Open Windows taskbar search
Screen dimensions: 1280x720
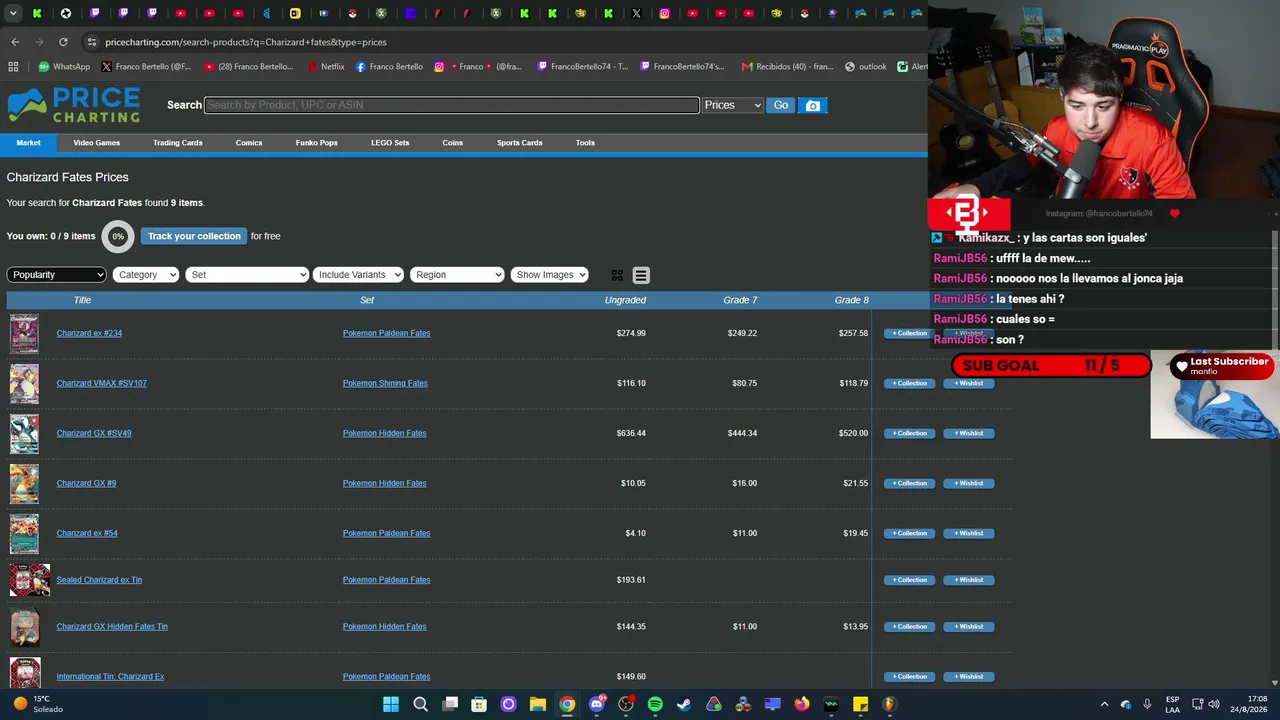pos(421,704)
